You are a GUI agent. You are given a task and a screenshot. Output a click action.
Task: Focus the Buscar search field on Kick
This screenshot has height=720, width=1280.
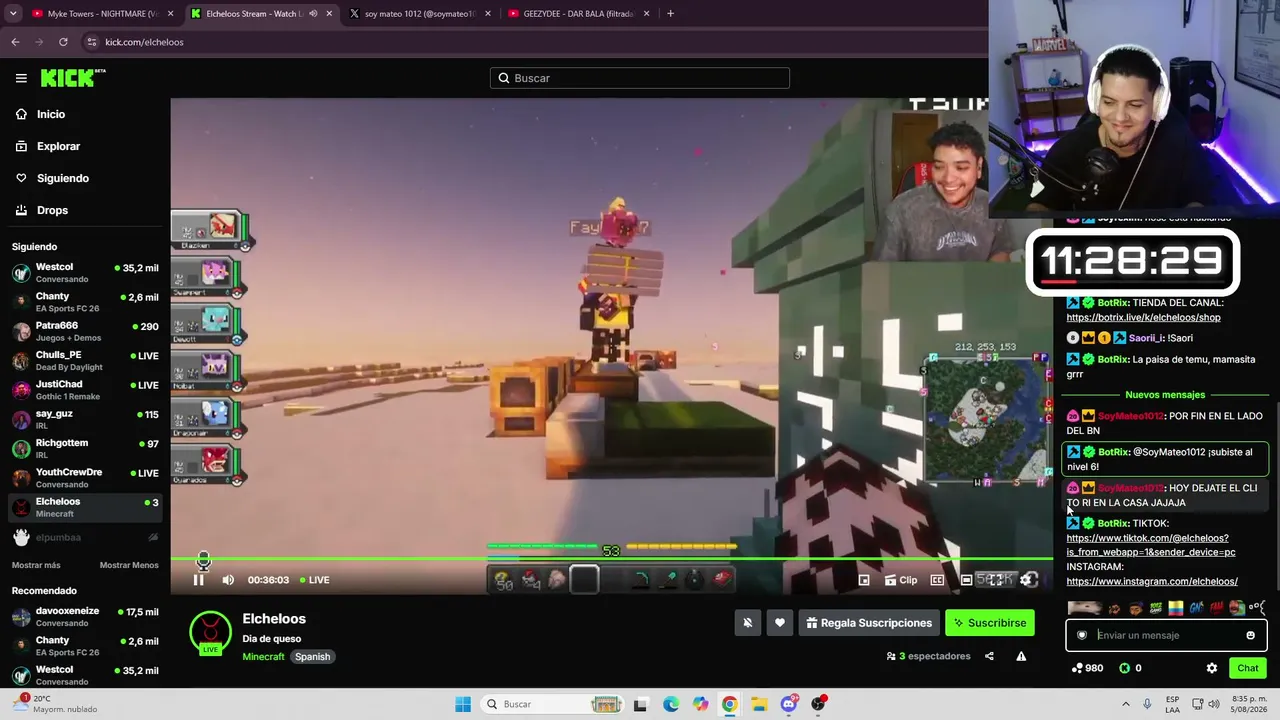[x=640, y=78]
